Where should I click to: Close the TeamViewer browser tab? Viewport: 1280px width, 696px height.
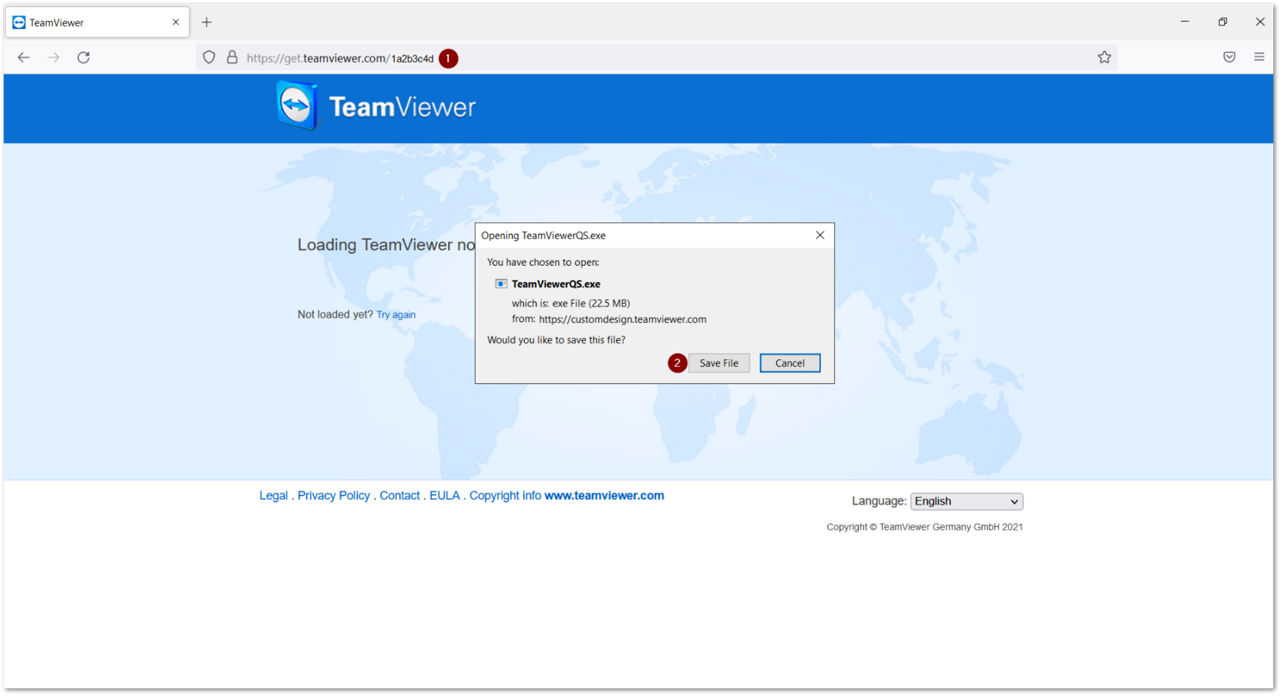(176, 22)
